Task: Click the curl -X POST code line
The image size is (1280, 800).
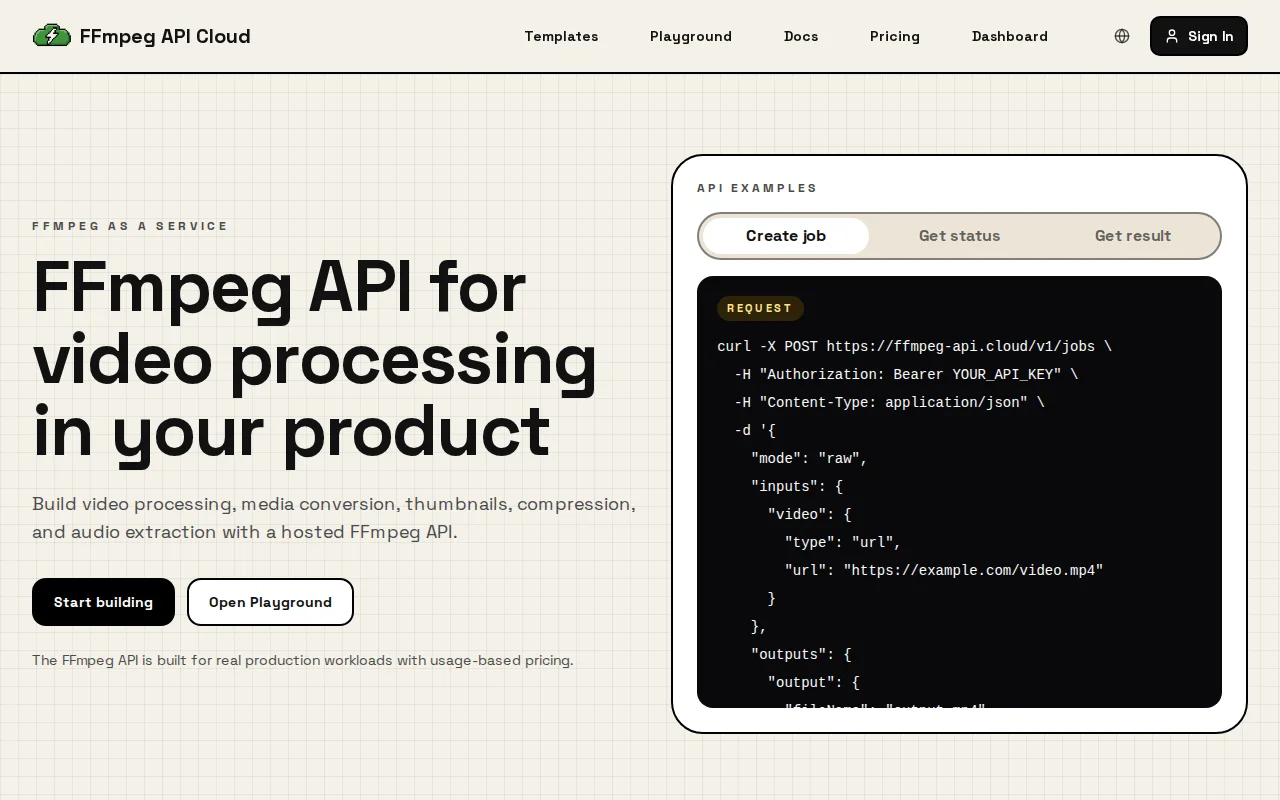Action: coord(914,346)
